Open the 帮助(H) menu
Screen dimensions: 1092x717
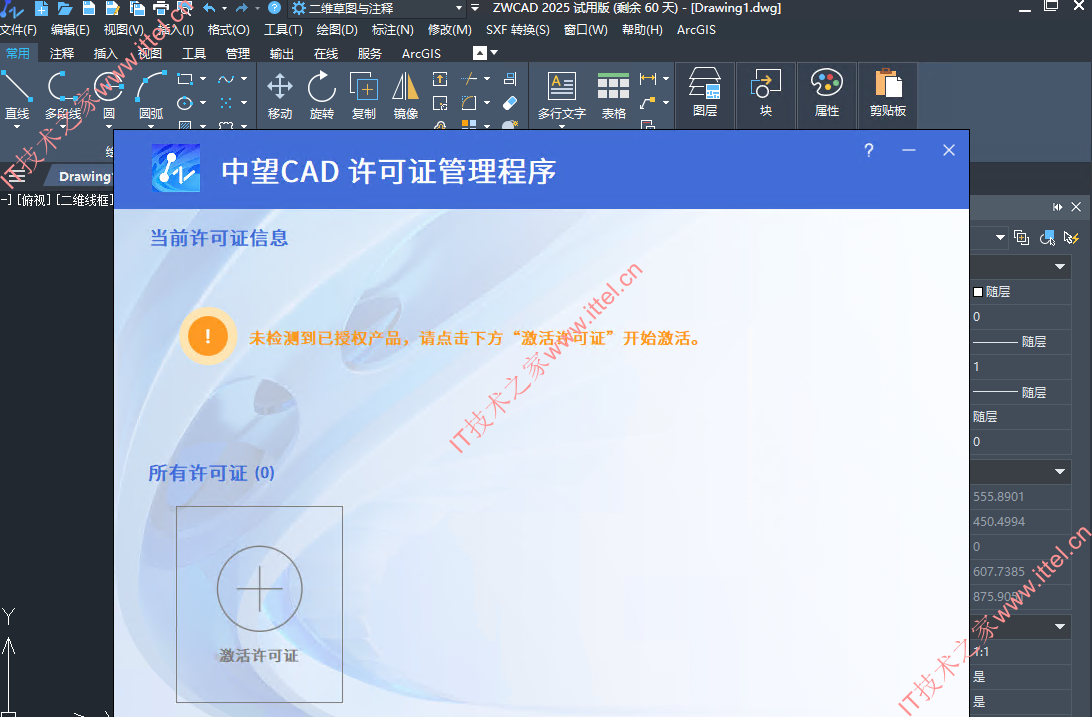point(642,30)
